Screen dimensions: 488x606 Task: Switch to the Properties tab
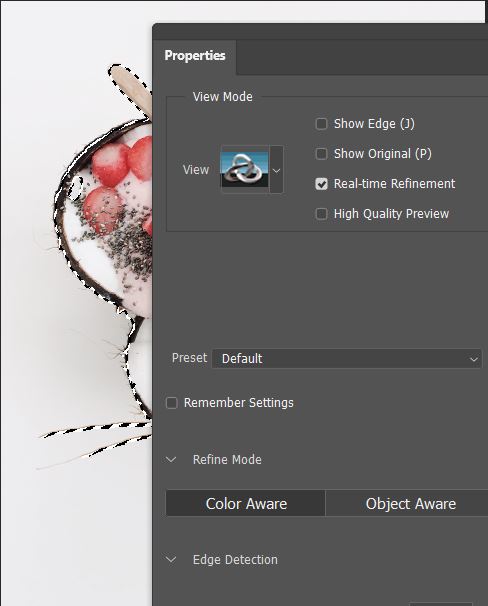[x=195, y=56]
